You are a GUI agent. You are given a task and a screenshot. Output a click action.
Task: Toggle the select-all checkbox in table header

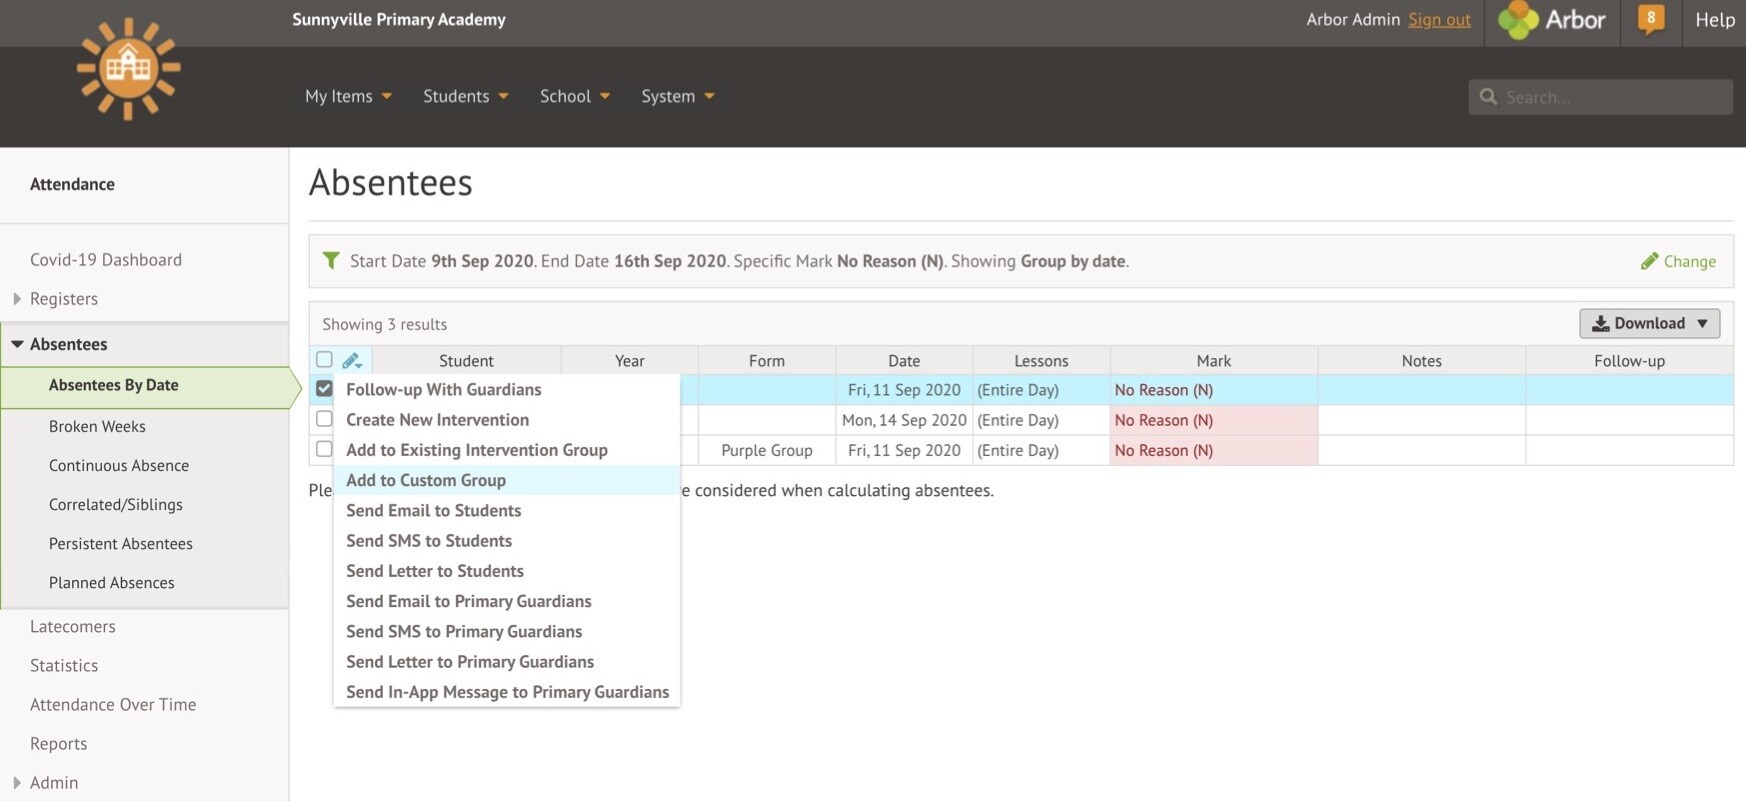coord(324,359)
